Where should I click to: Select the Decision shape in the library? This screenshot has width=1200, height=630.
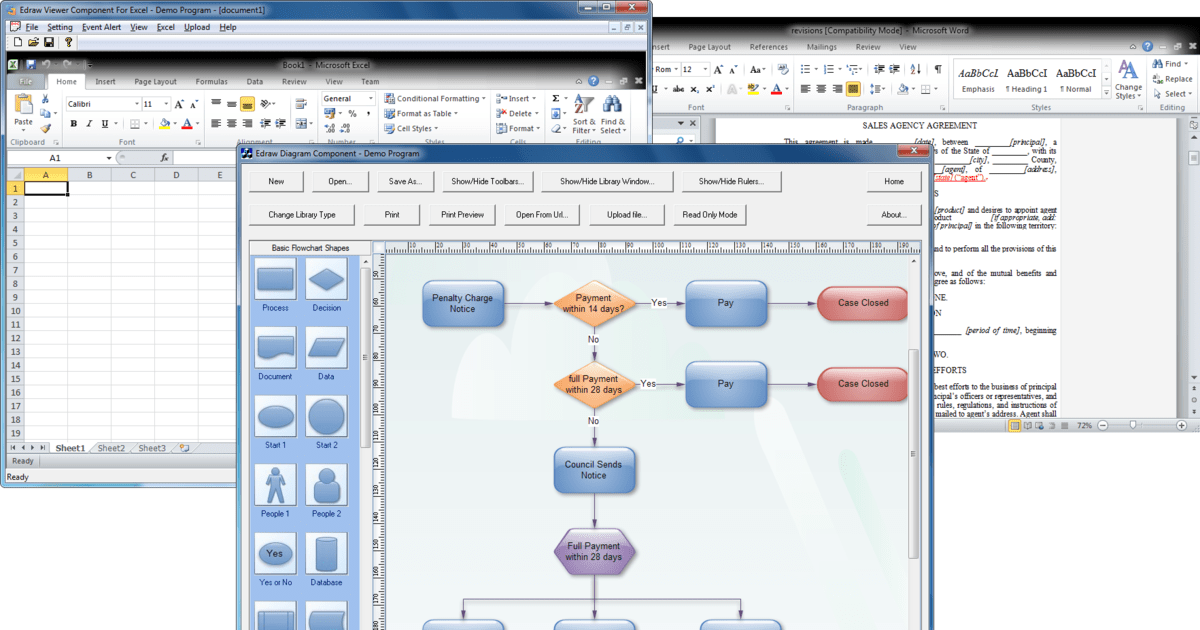[x=326, y=279]
